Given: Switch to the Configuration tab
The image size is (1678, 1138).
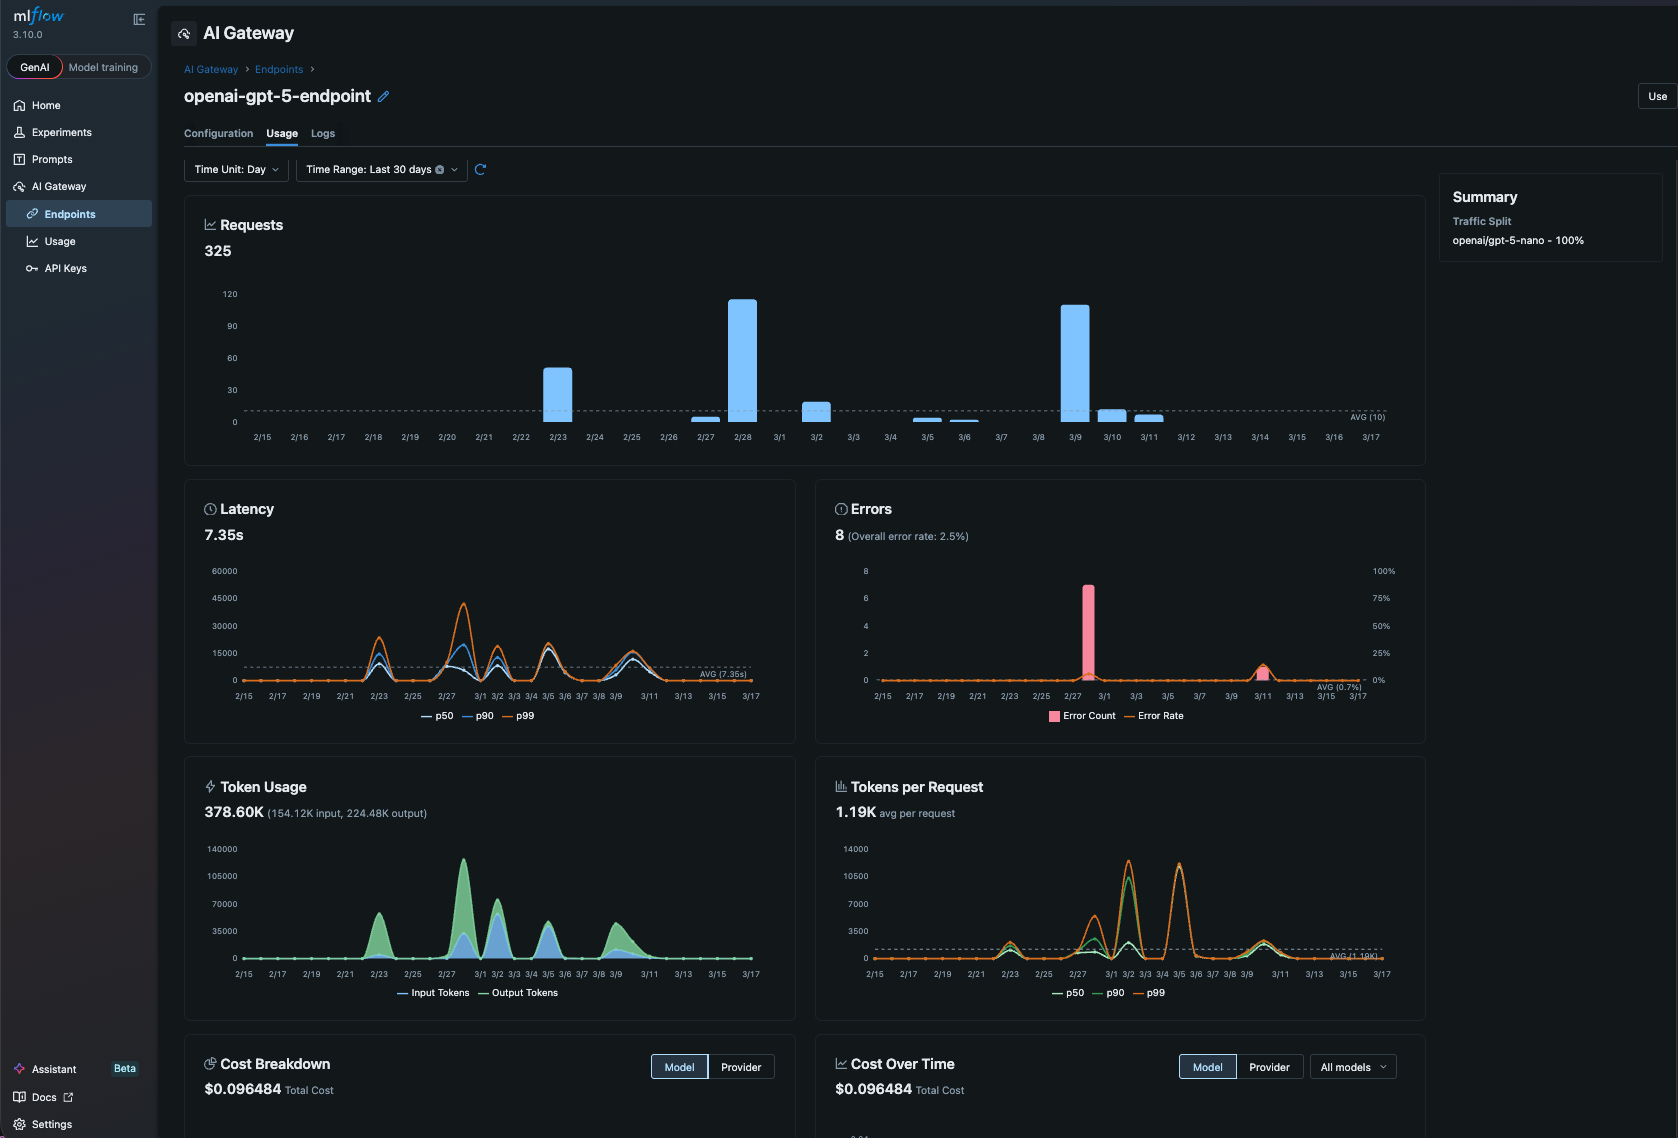Looking at the screenshot, I should pos(218,133).
